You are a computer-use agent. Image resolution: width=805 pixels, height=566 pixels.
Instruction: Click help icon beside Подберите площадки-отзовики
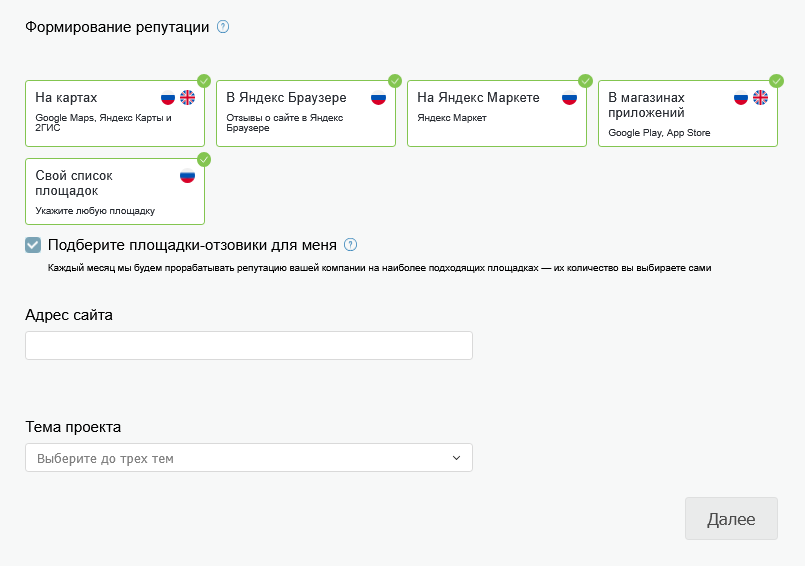click(350, 244)
